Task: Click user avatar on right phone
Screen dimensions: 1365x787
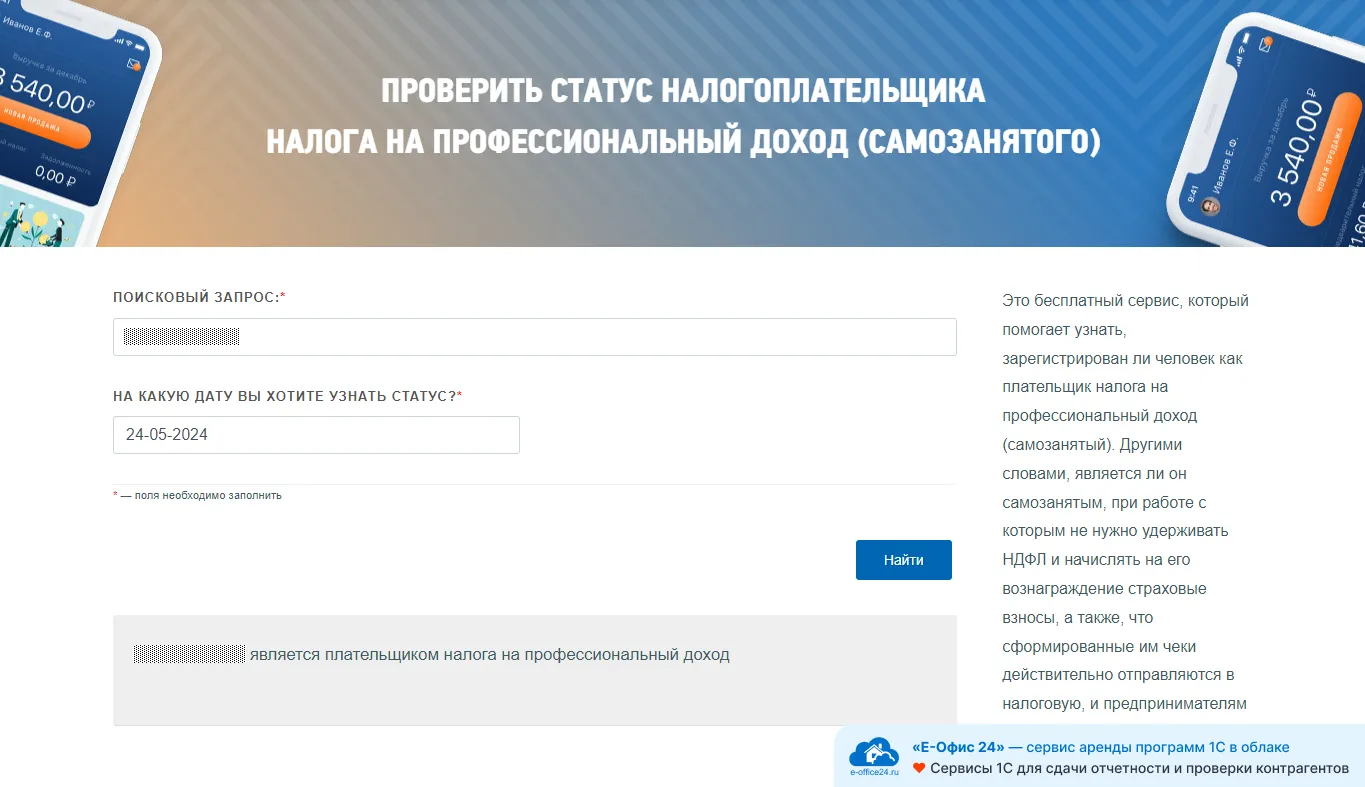Action: (1211, 206)
